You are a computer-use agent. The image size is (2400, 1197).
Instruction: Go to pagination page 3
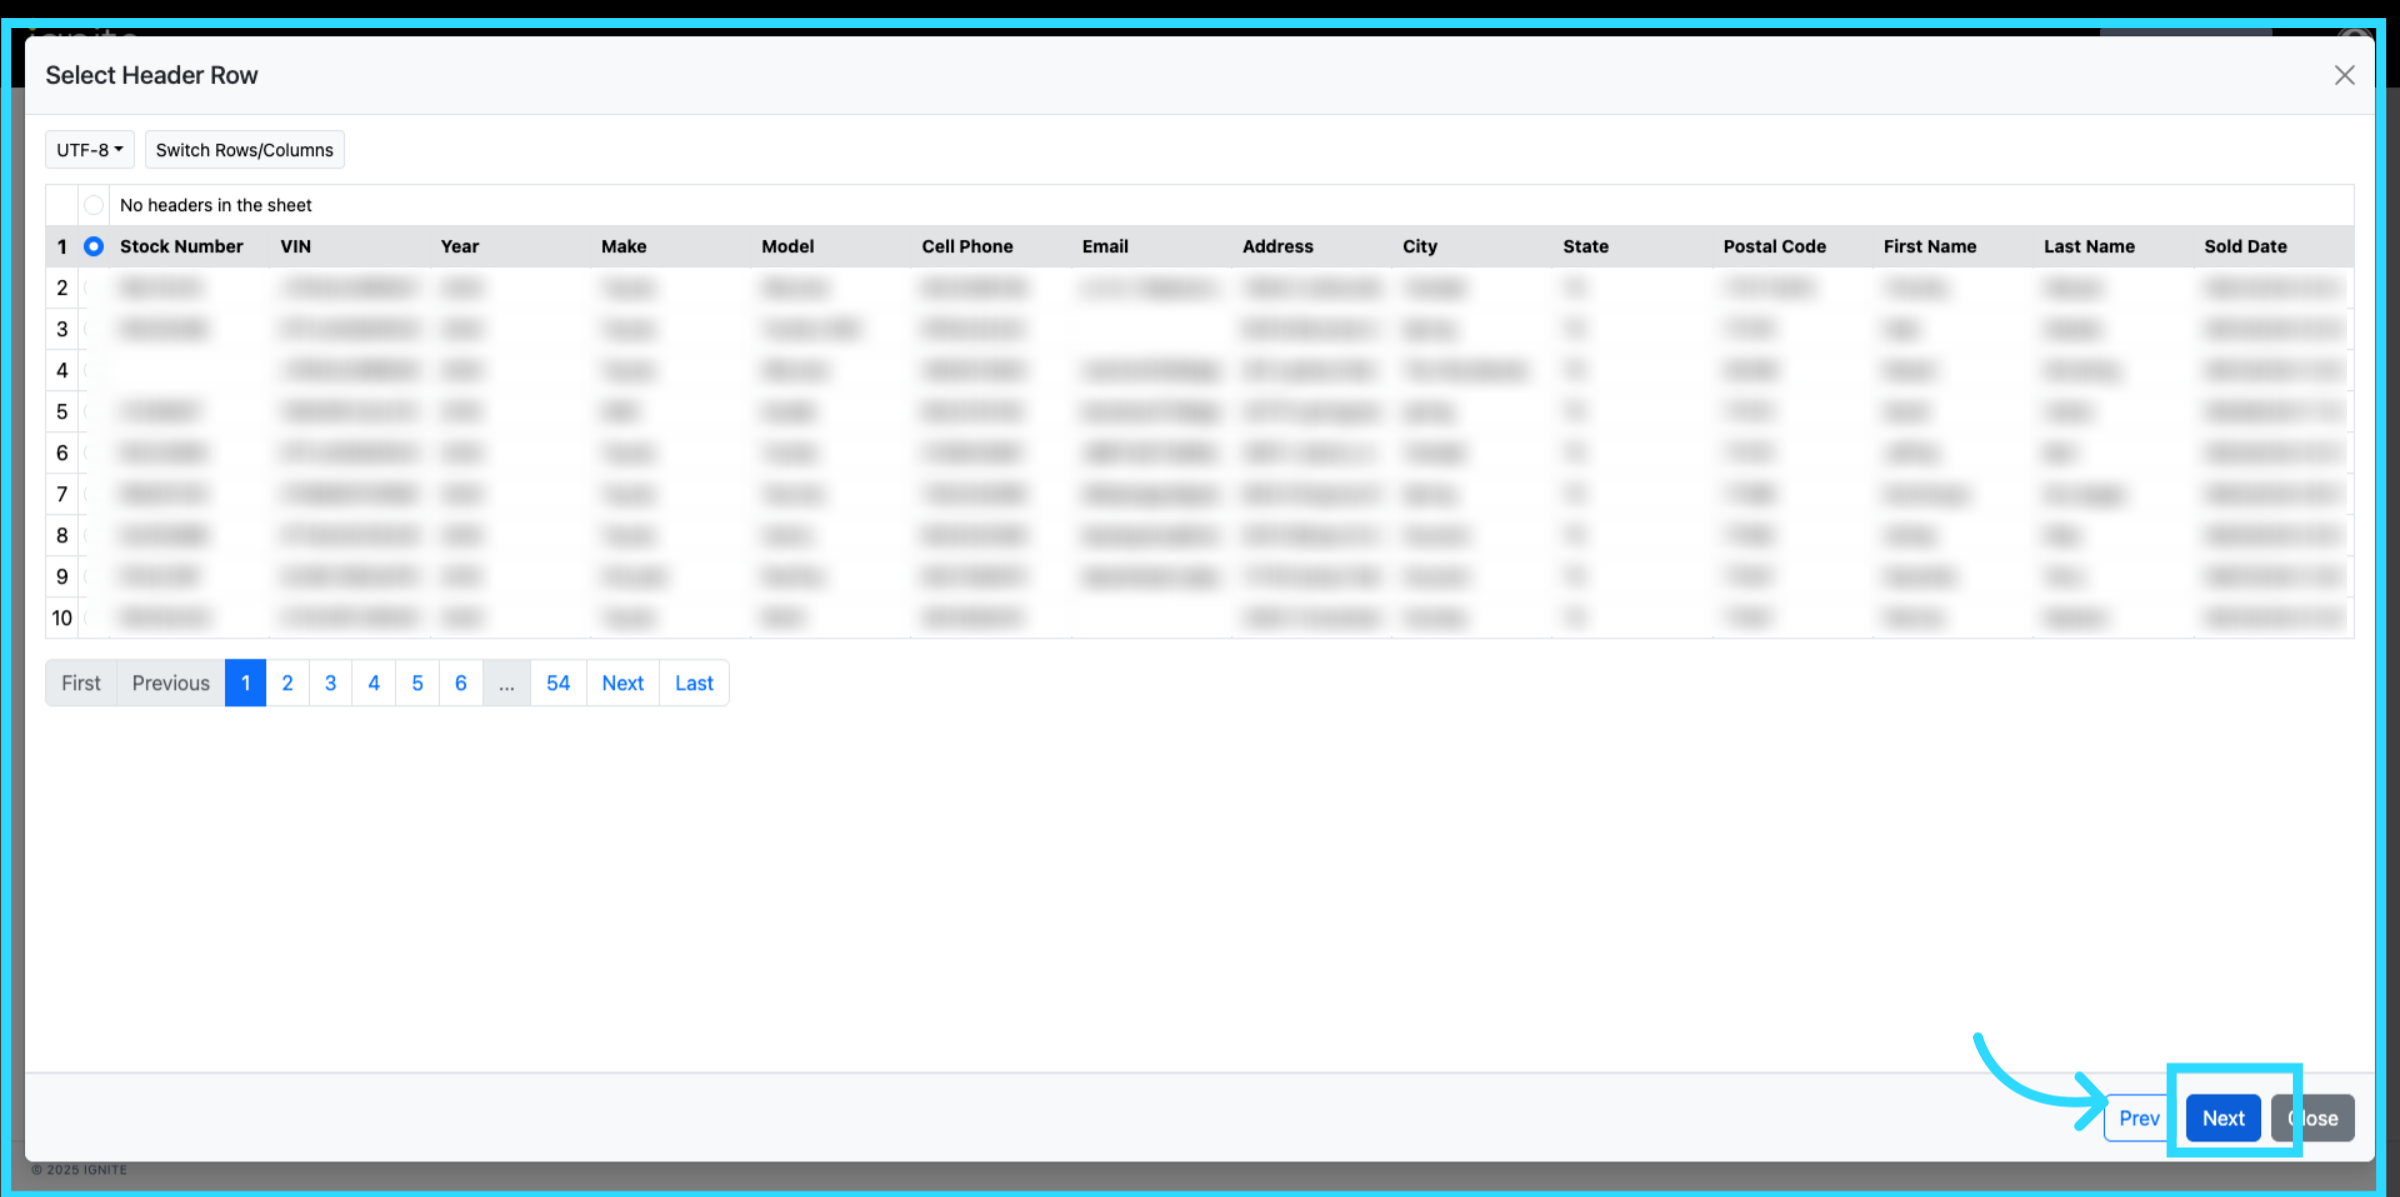(x=330, y=683)
